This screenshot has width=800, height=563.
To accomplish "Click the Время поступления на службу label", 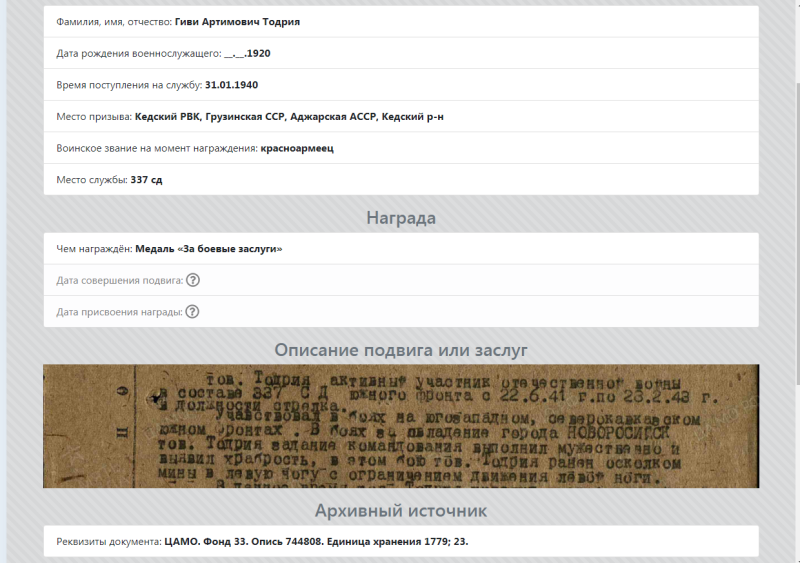I will (129, 85).
